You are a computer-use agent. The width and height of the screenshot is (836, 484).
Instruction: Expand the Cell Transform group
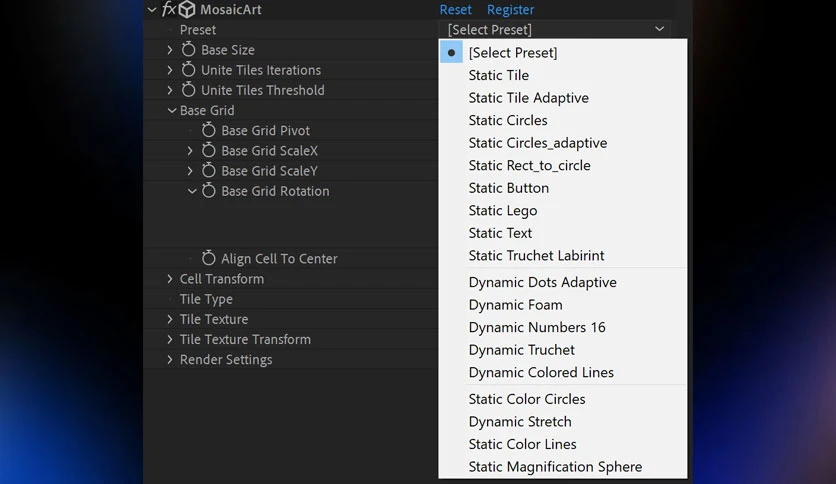(170, 279)
